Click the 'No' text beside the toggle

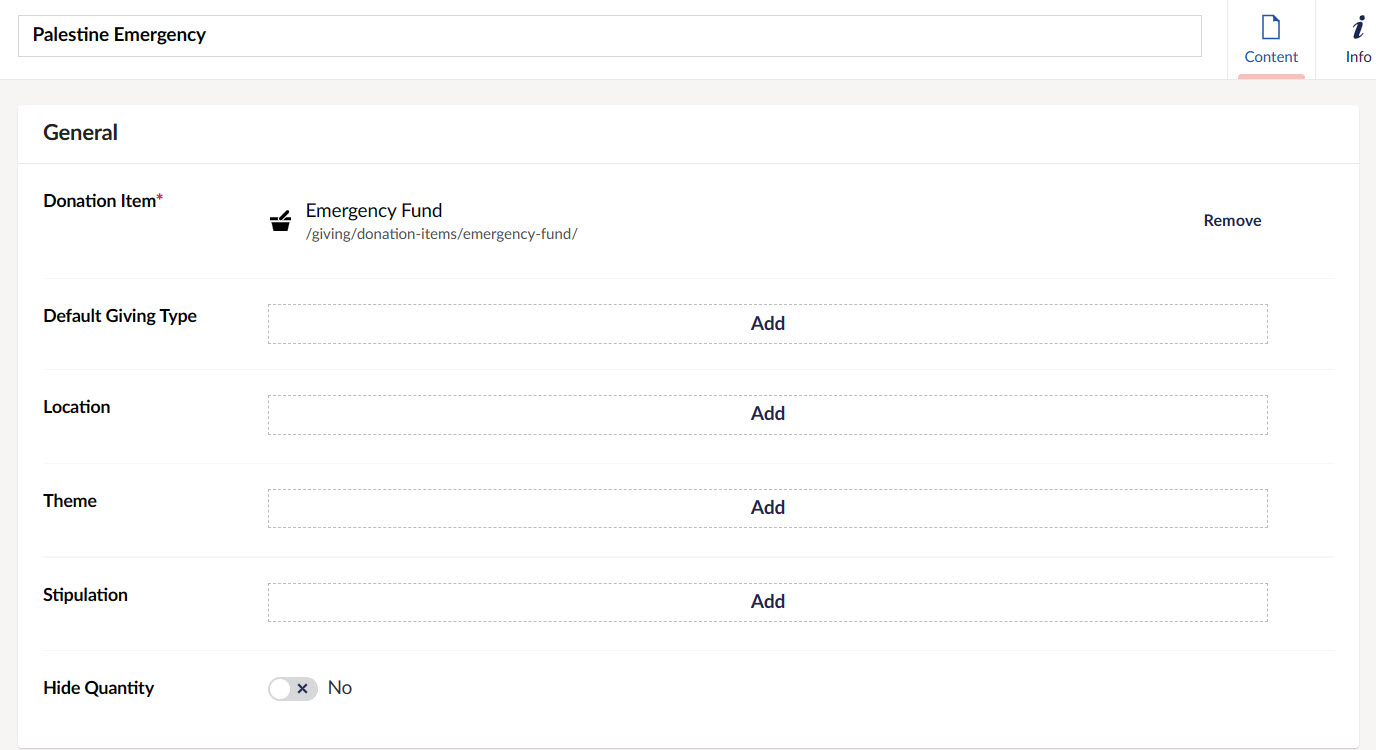[340, 688]
